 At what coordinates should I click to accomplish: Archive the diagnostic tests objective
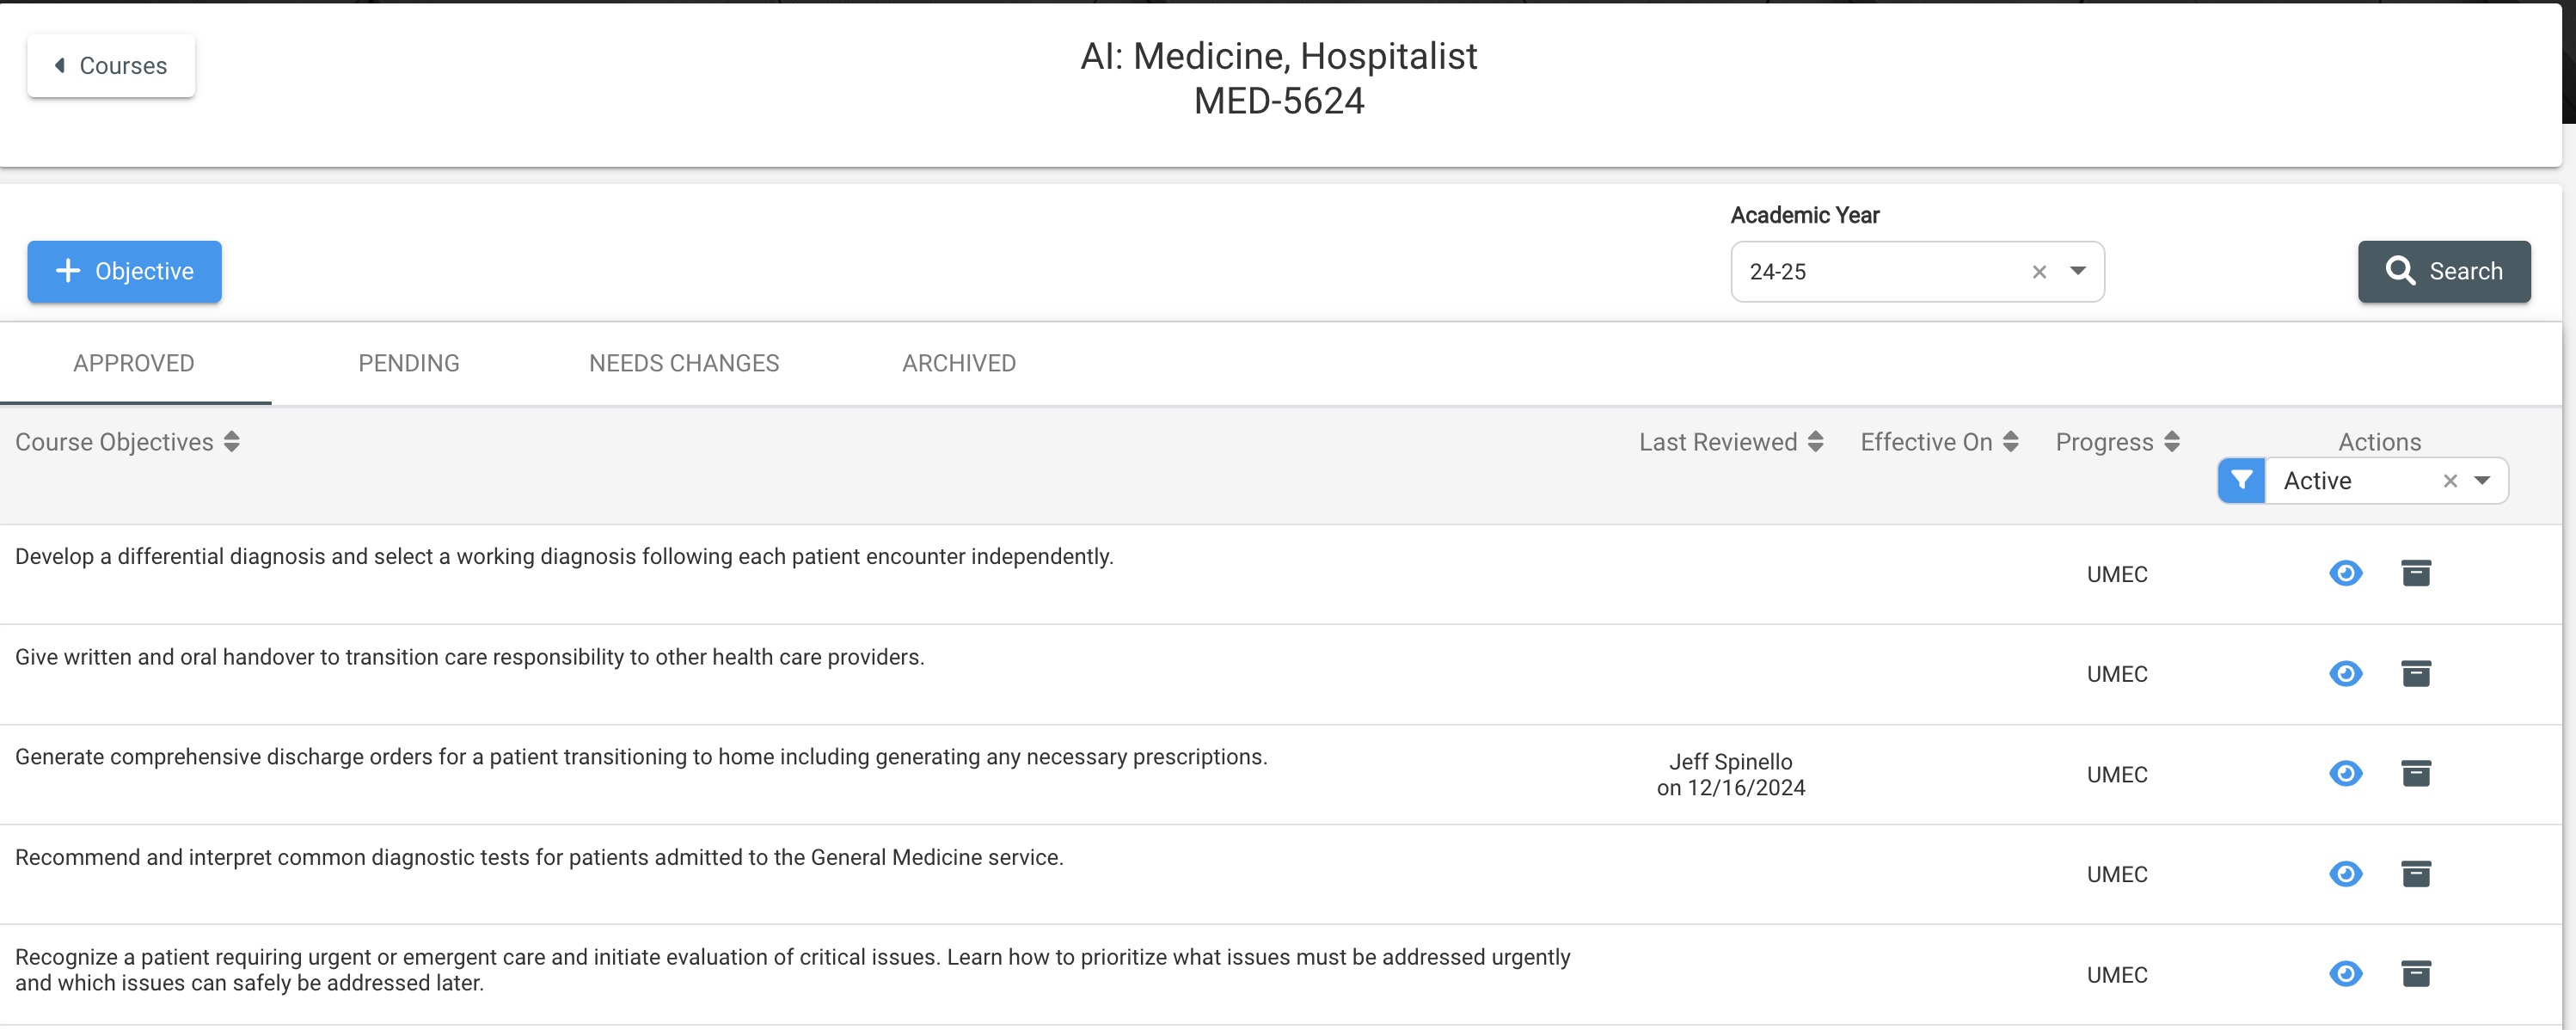pos(2416,873)
